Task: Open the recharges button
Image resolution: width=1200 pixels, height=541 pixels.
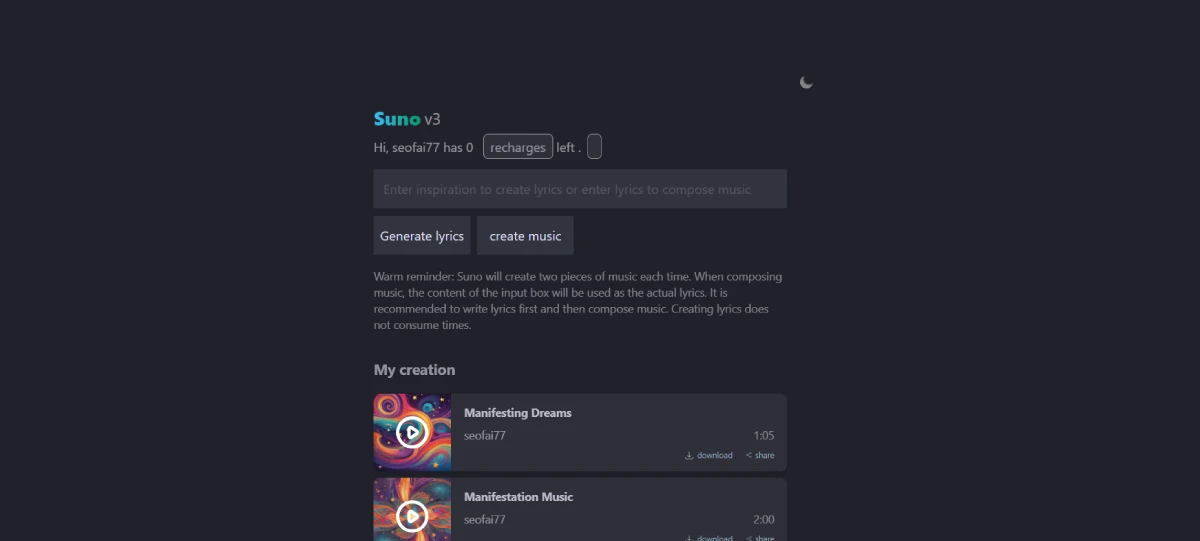Action: tap(518, 147)
